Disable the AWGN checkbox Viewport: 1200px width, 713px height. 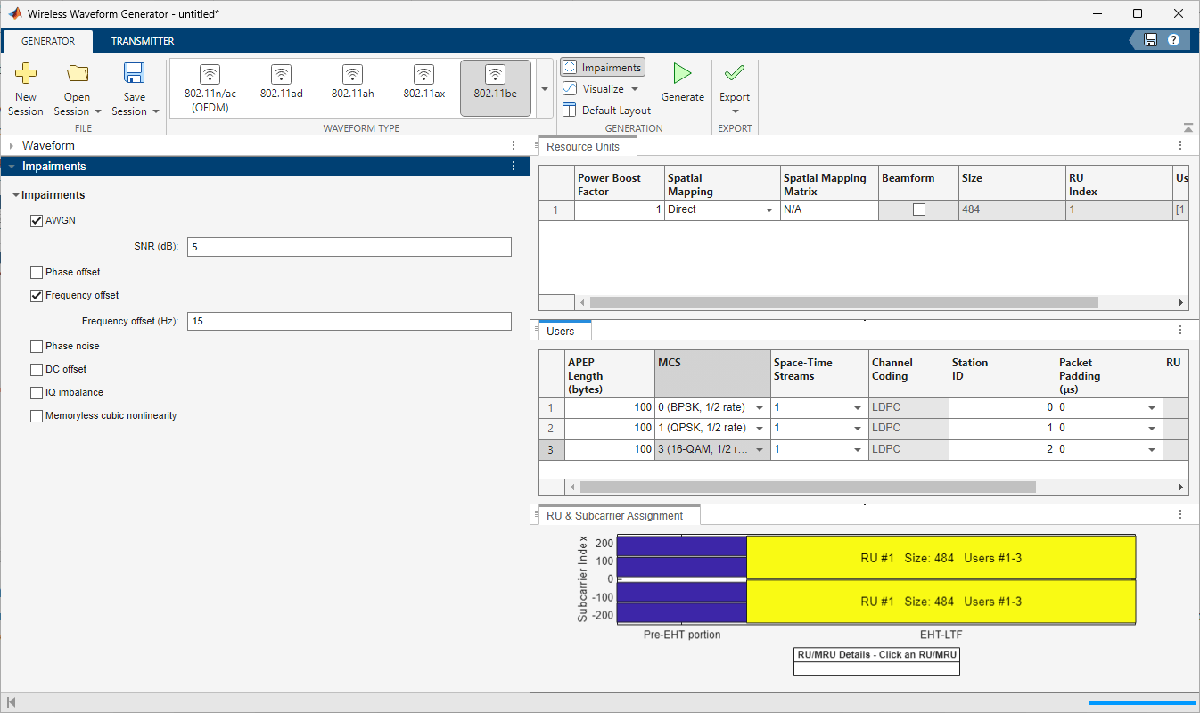click(37, 221)
